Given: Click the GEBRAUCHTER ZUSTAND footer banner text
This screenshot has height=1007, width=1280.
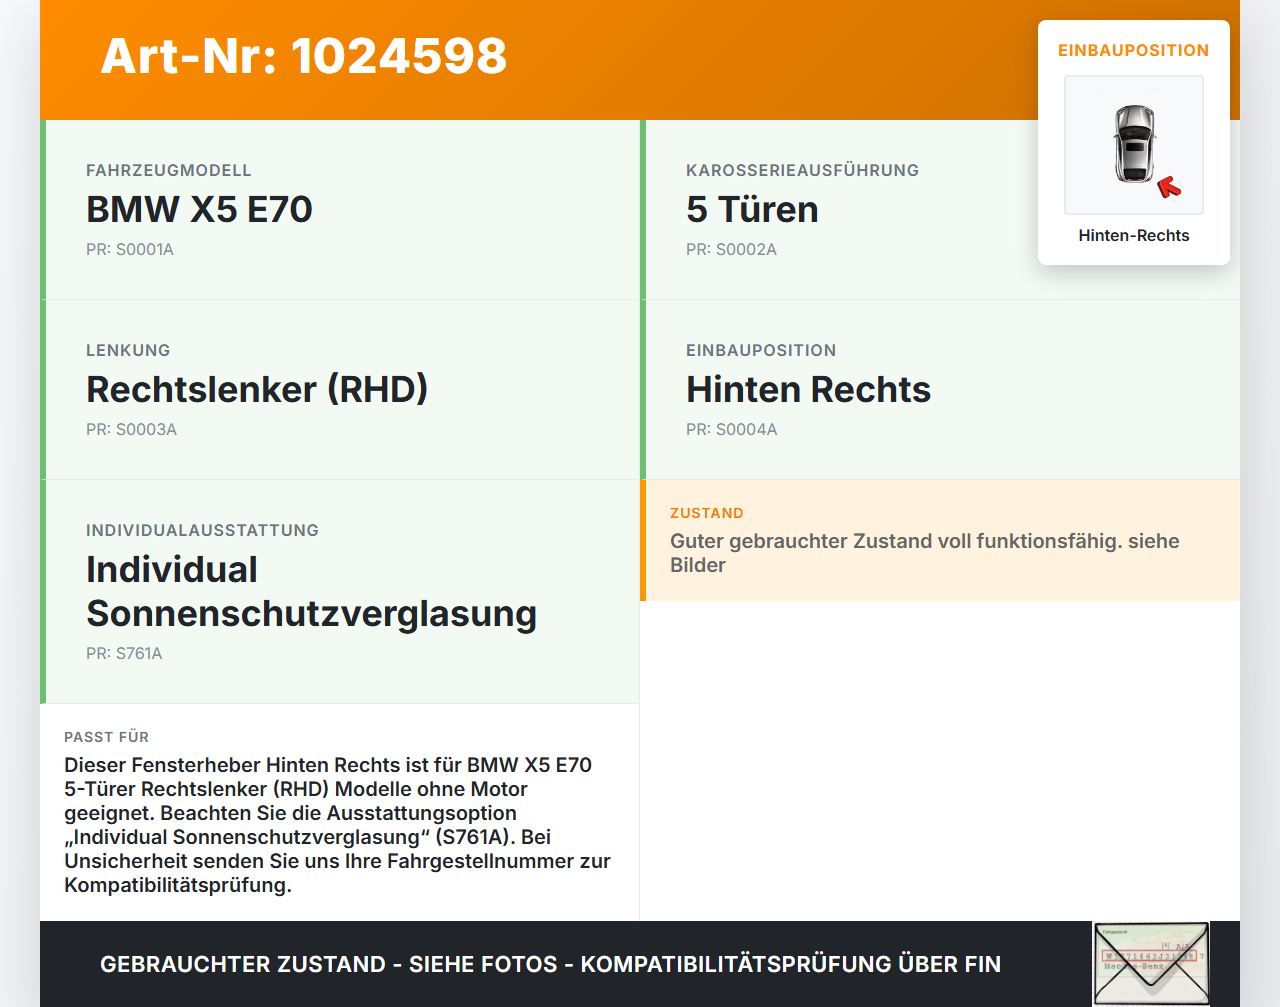Looking at the screenshot, I should (x=550, y=964).
